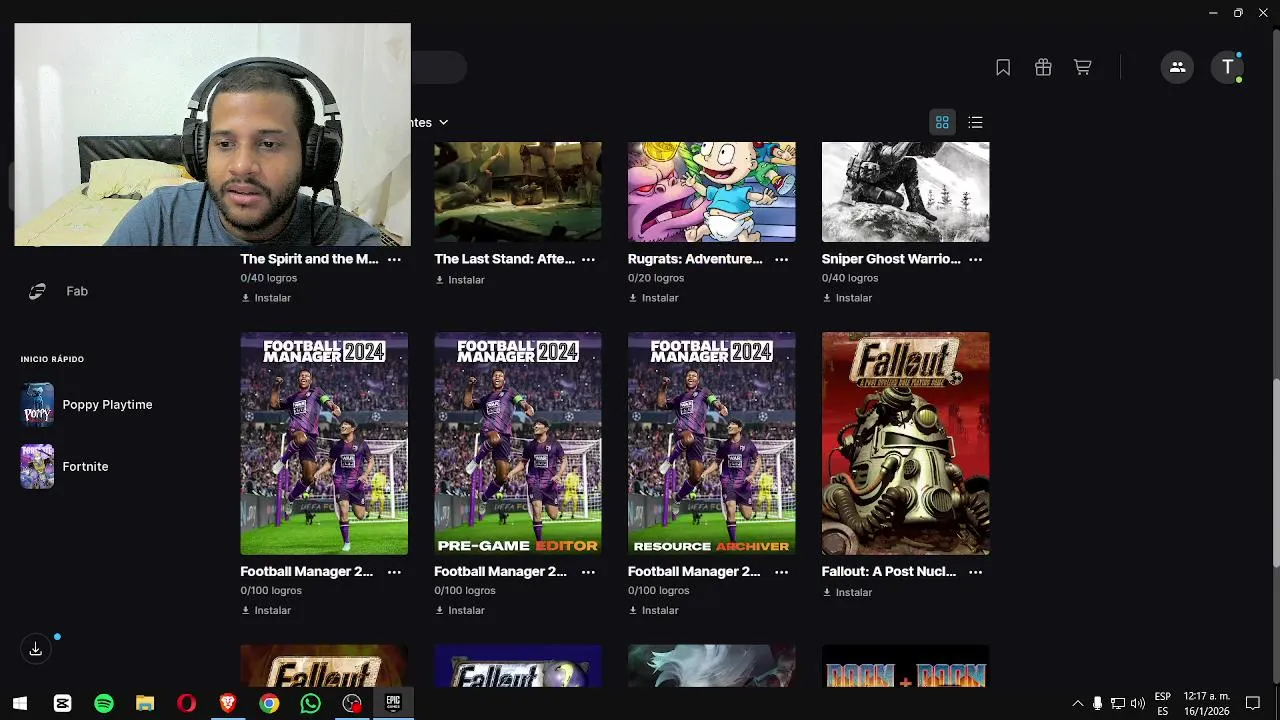This screenshot has height=720, width=1280.
Task: Open the network tray icon
Action: click(1117, 704)
